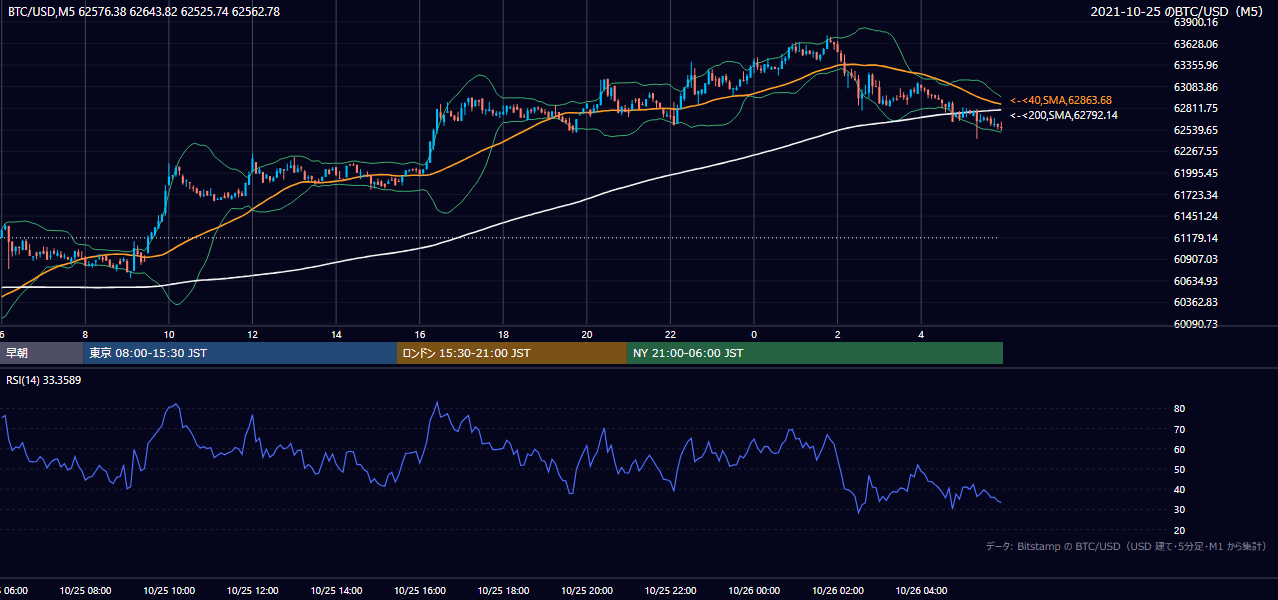Click price axis label 62539.65
Viewport: 1278px width, 600px height.
tap(1196, 130)
